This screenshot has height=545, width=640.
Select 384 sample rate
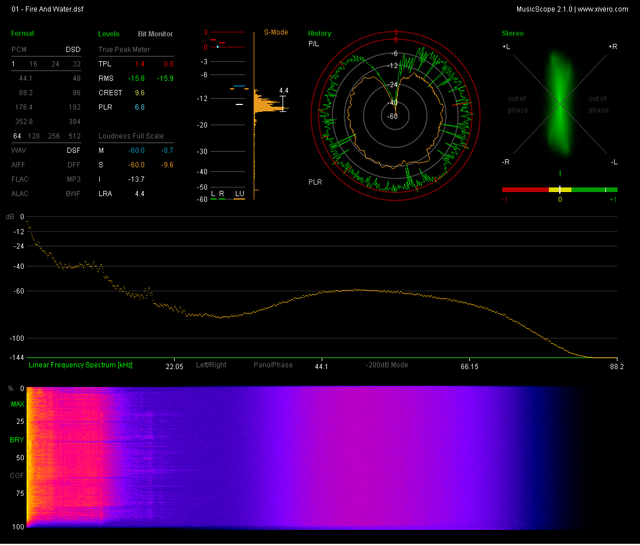click(75, 122)
